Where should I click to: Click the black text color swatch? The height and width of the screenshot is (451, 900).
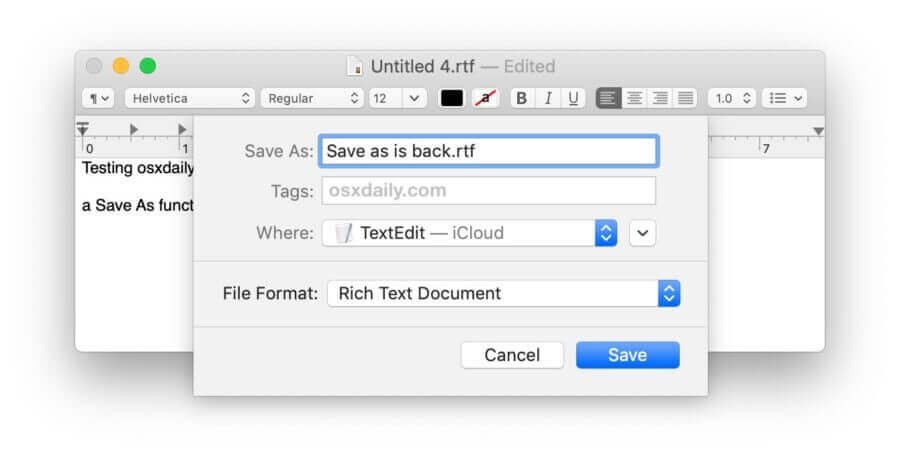[452, 98]
